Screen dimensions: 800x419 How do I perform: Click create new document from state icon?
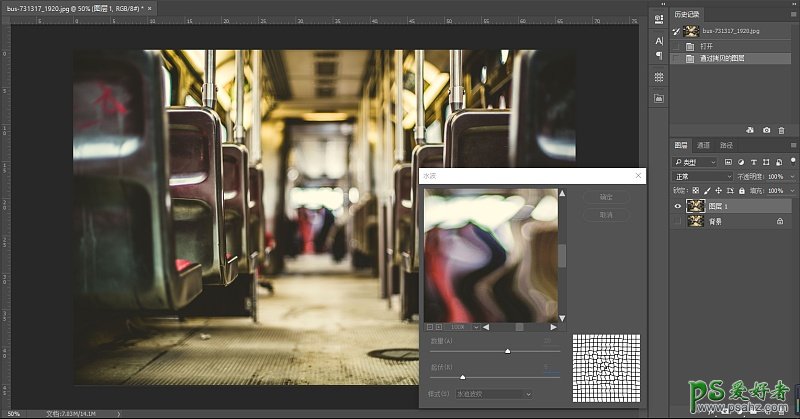750,130
